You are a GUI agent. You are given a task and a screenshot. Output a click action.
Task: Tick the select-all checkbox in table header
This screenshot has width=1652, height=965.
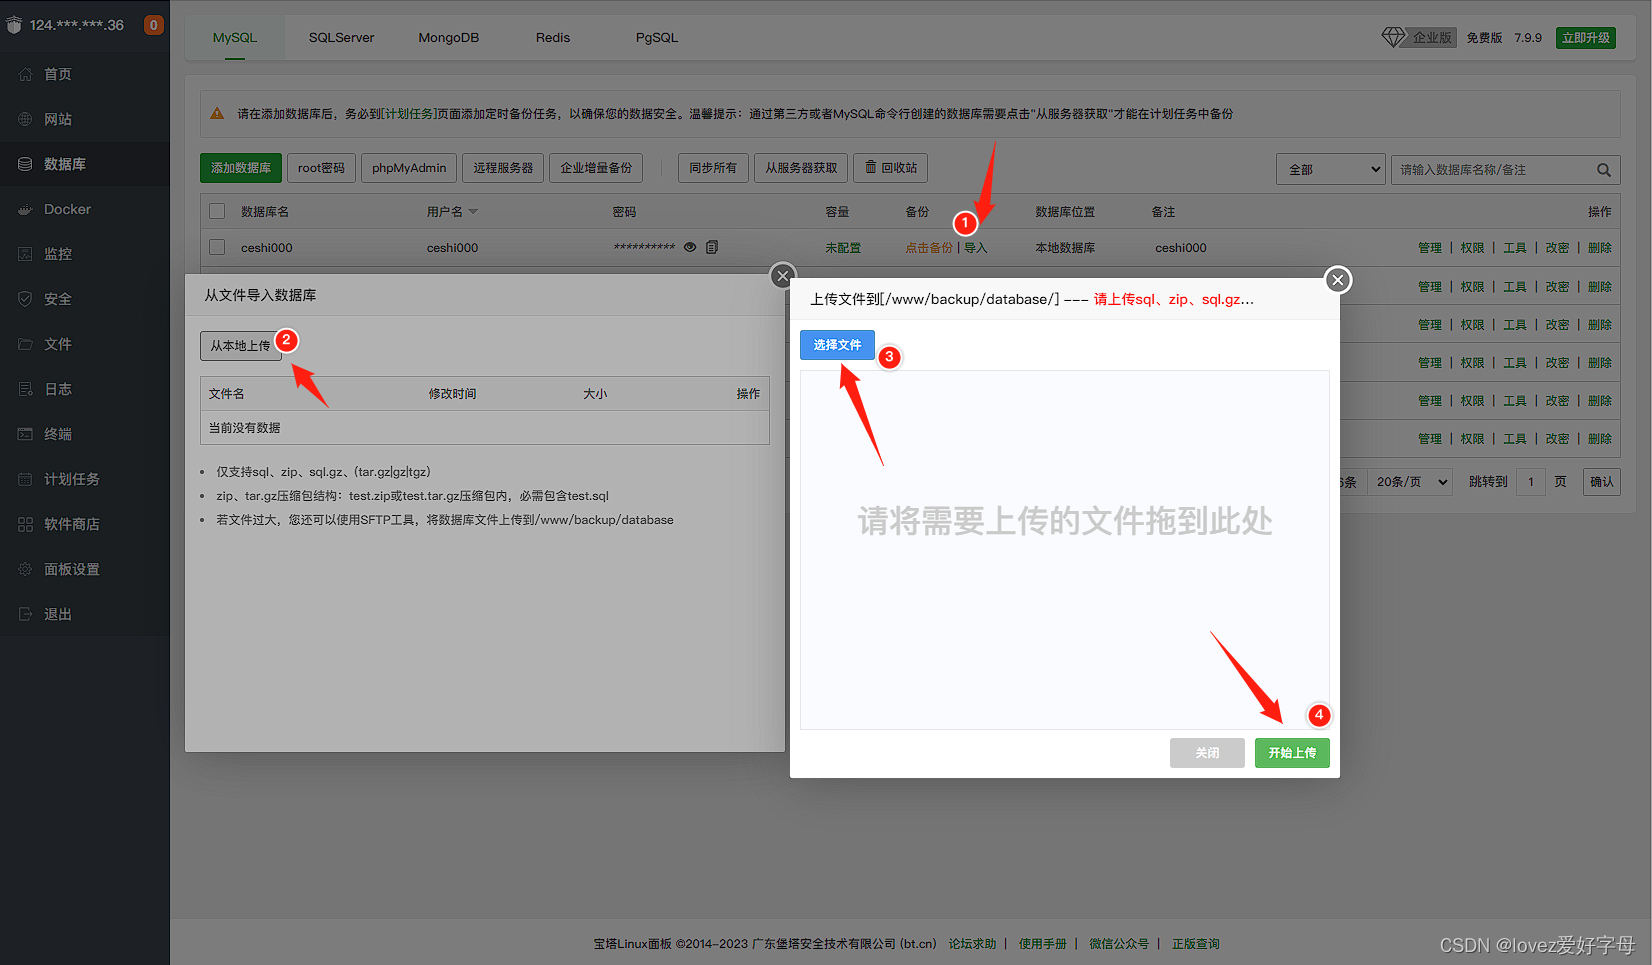point(217,211)
